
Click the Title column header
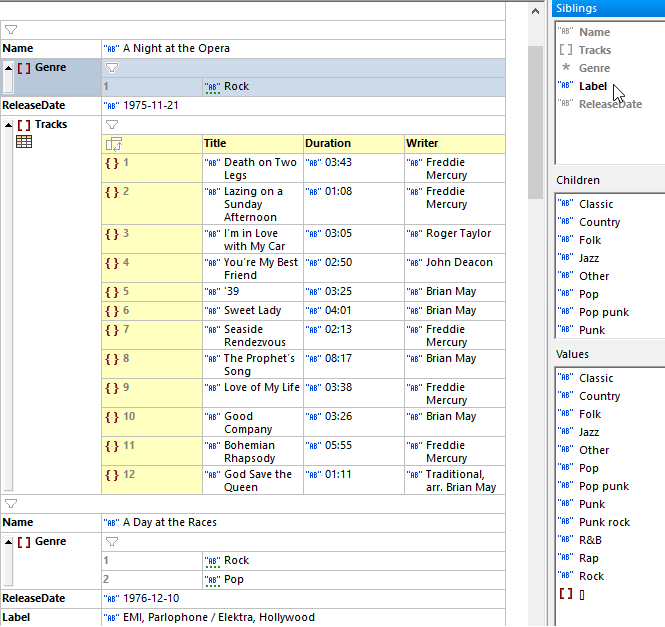pos(215,144)
